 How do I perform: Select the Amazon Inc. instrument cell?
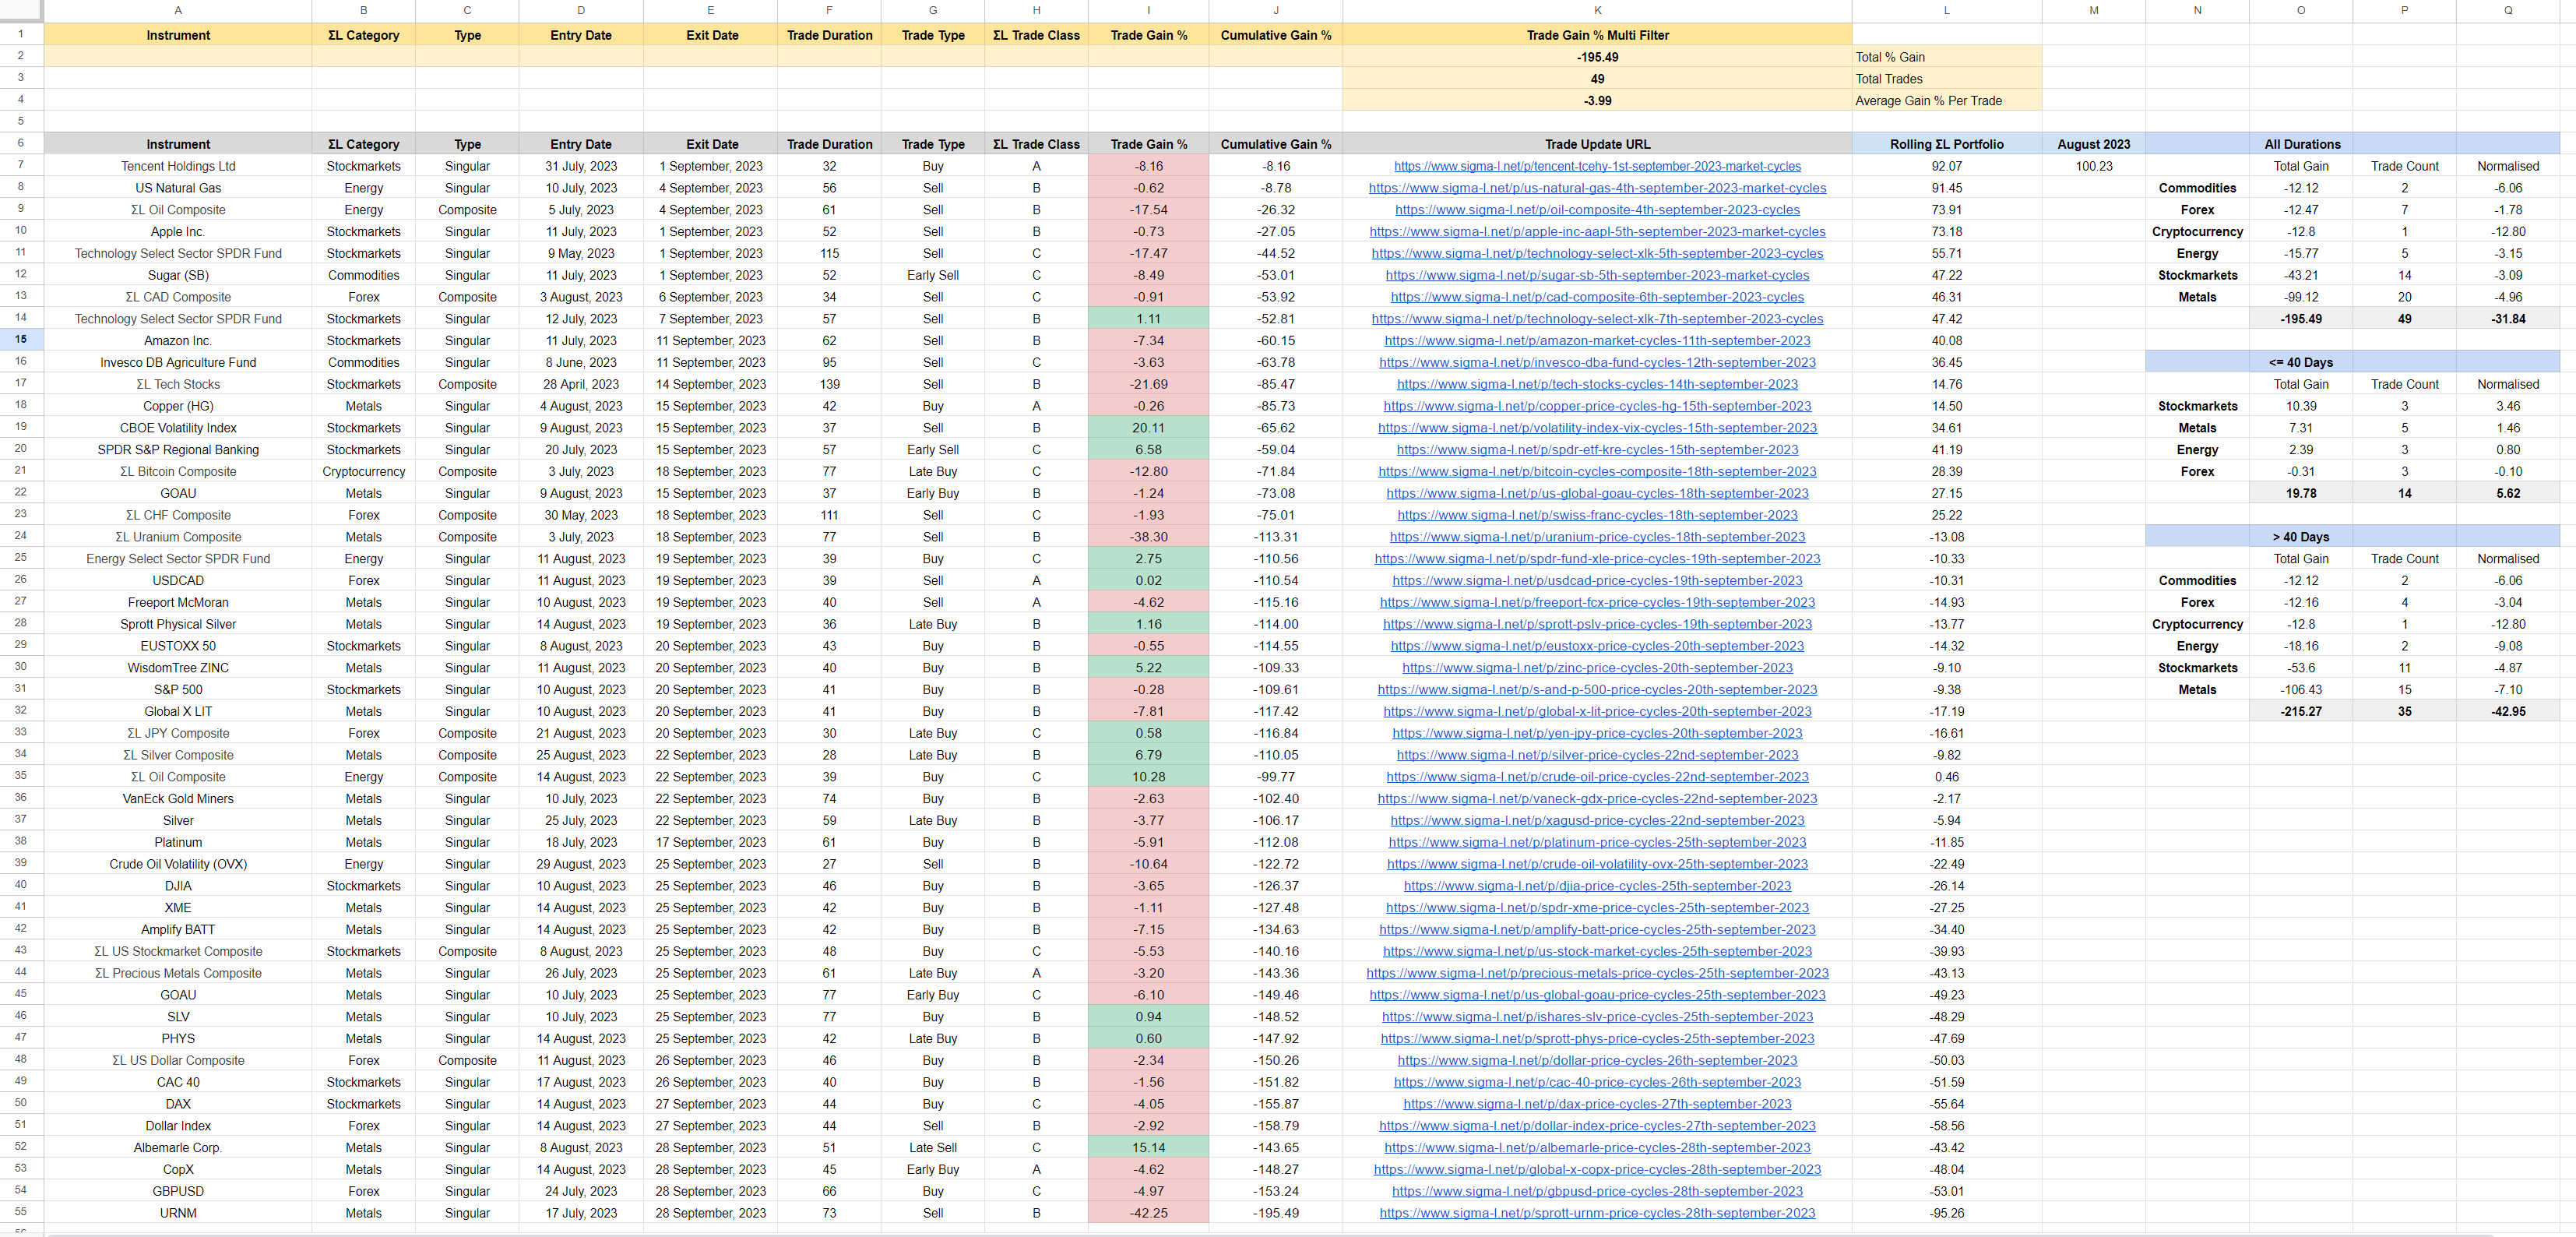point(178,341)
